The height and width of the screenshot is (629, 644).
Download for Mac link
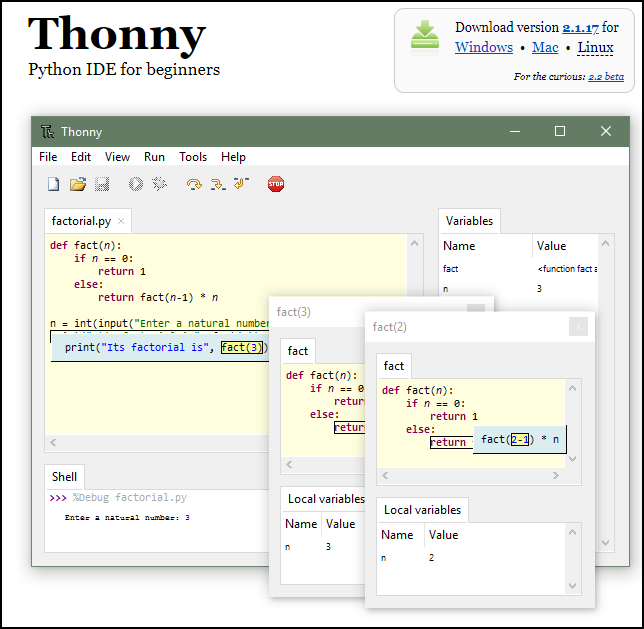click(x=545, y=48)
